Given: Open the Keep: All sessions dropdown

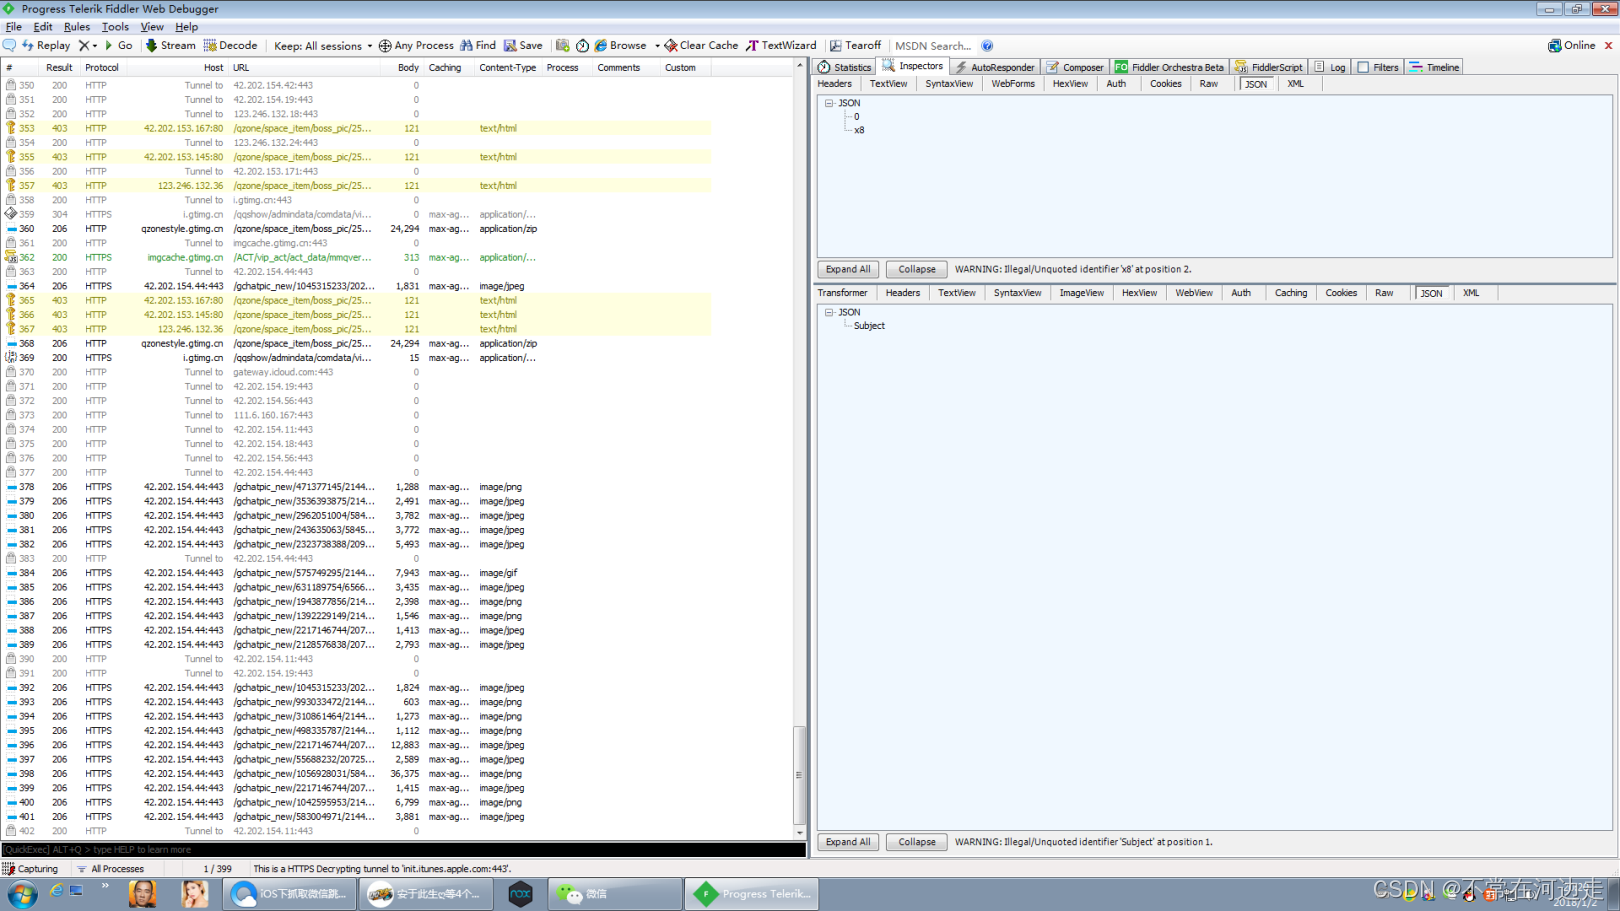Looking at the screenshot, I should pos(323,46).
